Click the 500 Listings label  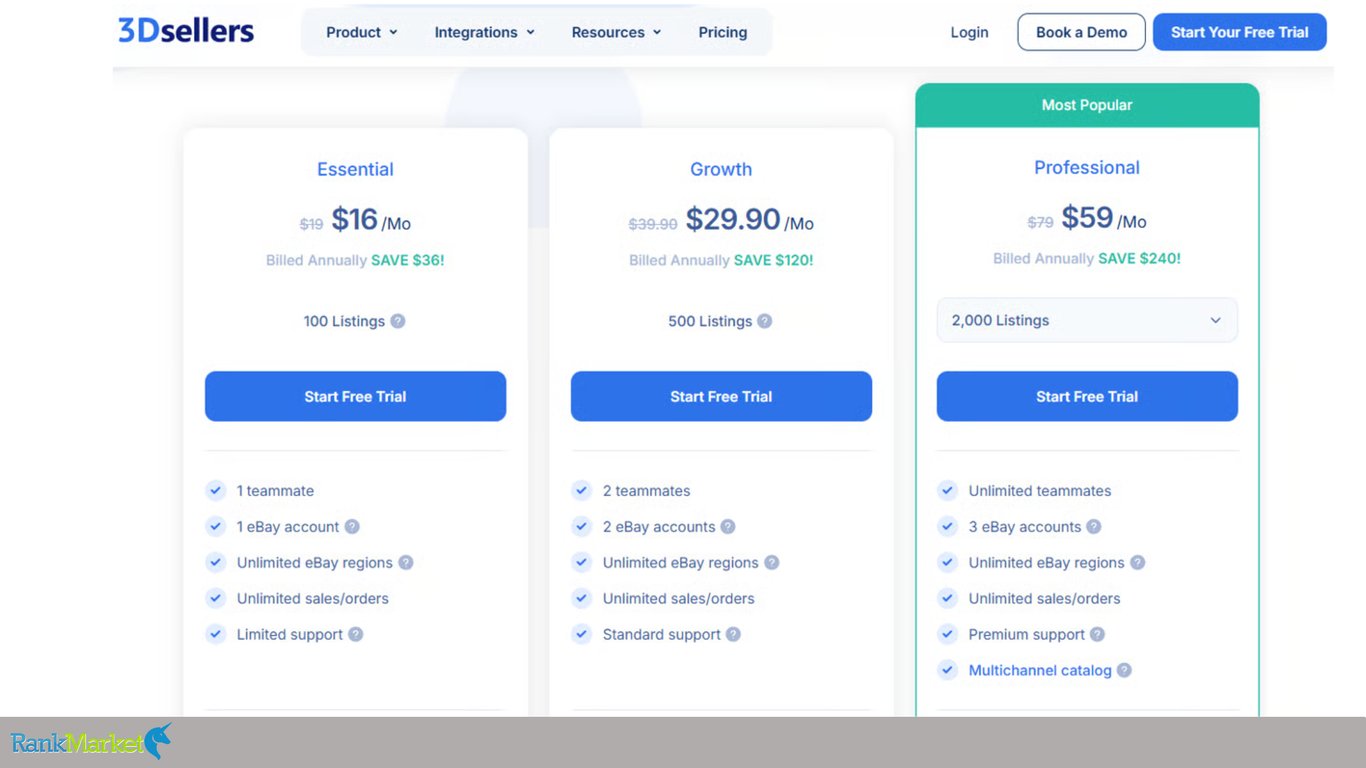(710, 321)
